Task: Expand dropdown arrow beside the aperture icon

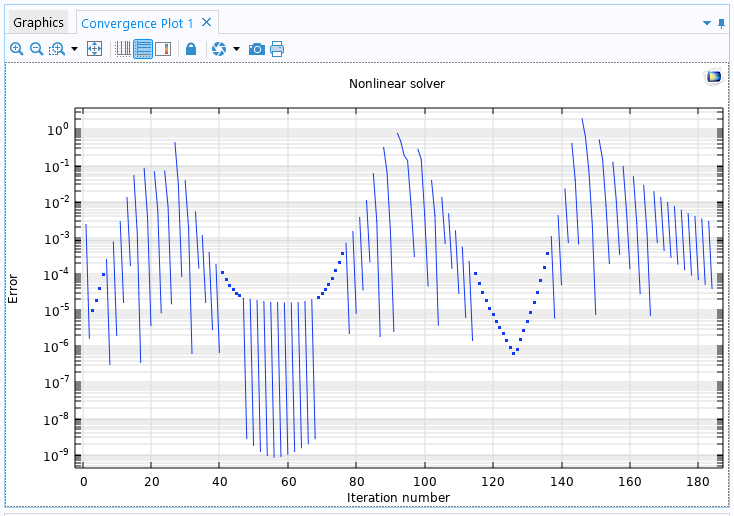Action: (x=236, y=48)
